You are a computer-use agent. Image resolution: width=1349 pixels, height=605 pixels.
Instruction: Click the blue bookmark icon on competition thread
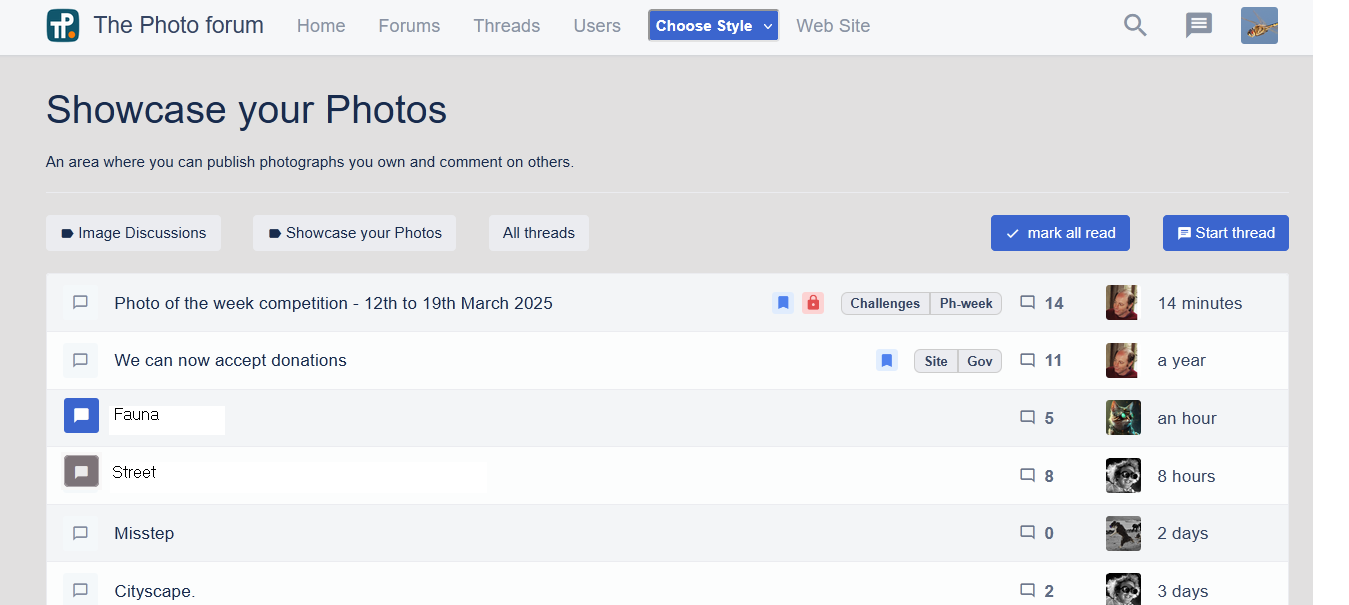pos(783,303)
